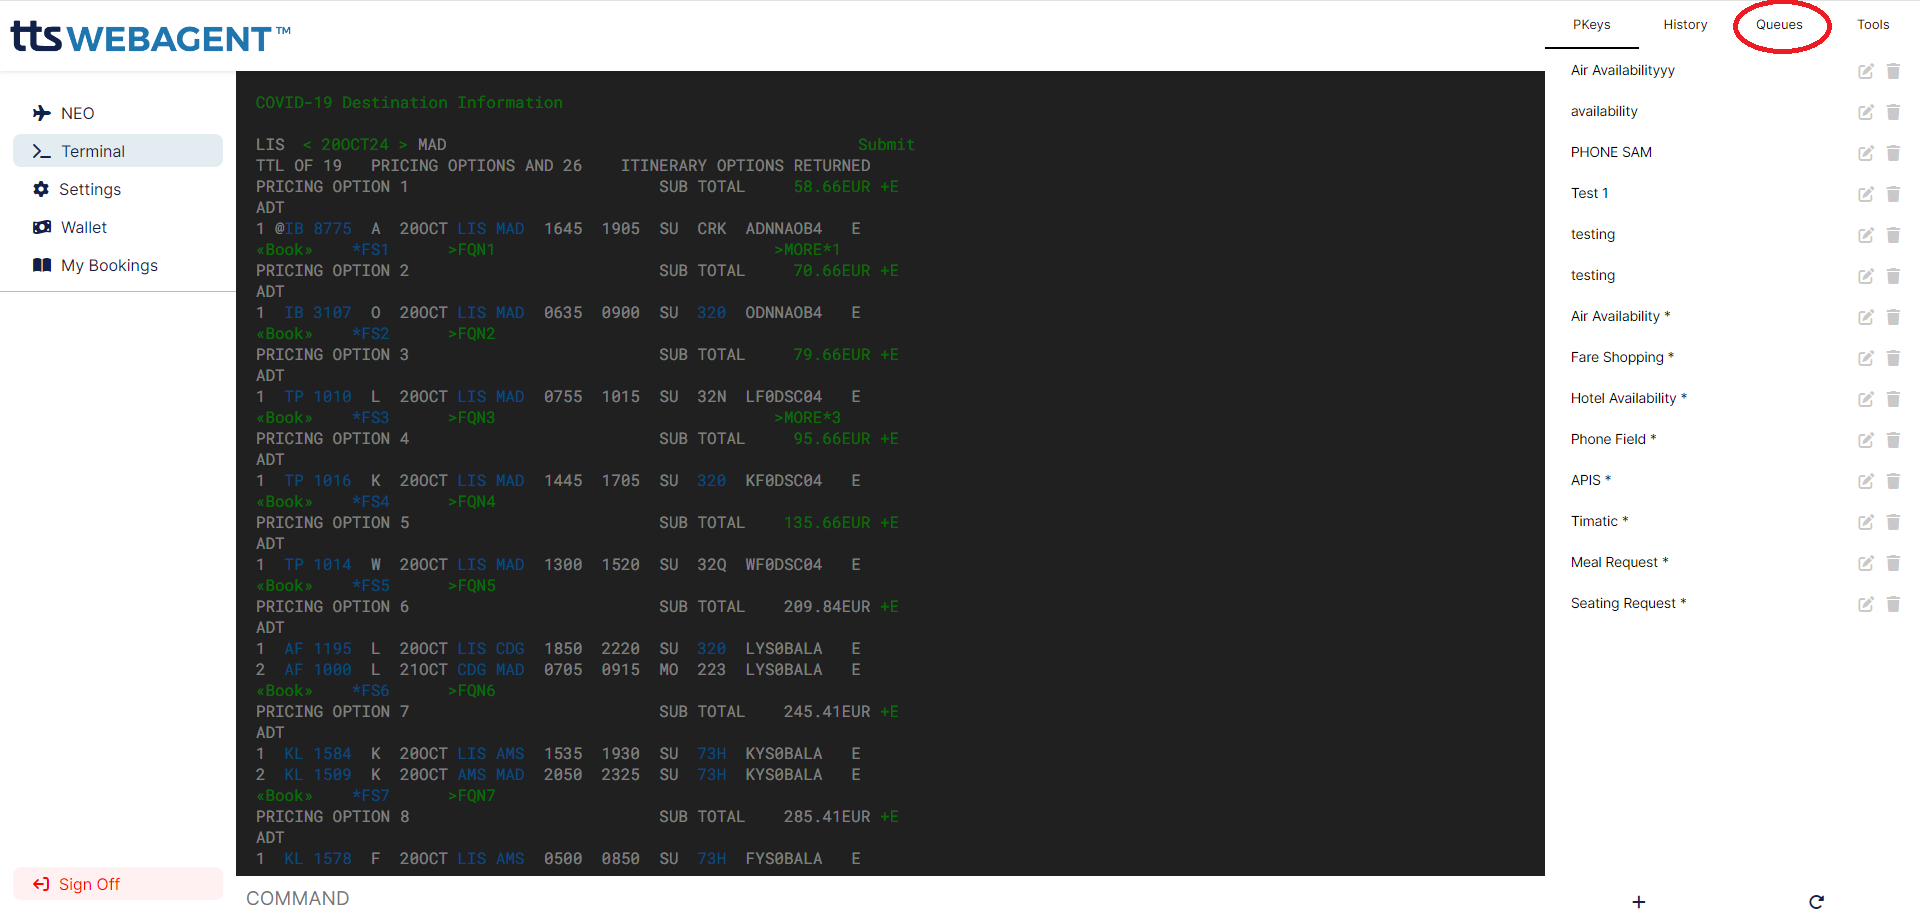Delete the 'Meal Request *' PKey
Viewport: 1920px width, 920px height.
coord(1893,563)
